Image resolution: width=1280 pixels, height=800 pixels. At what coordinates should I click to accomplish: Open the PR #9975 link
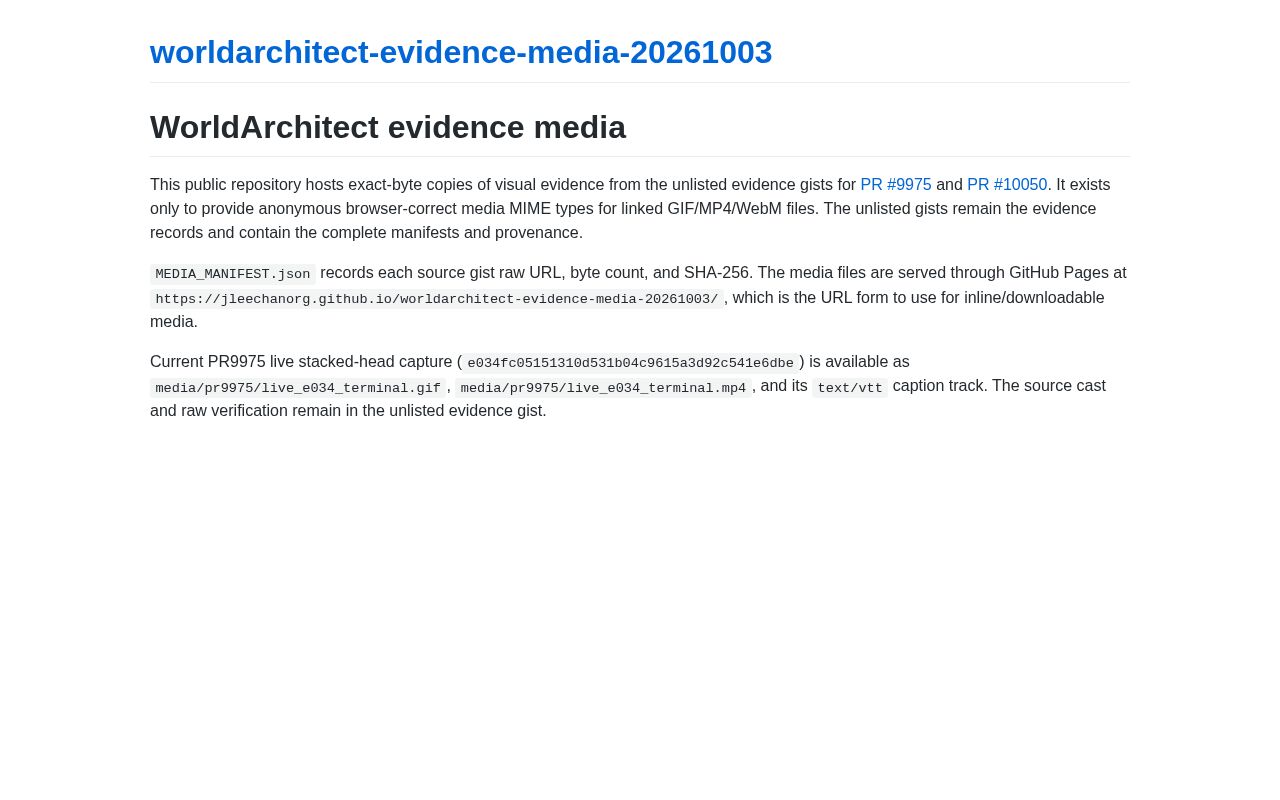click(x=896, y=185)
